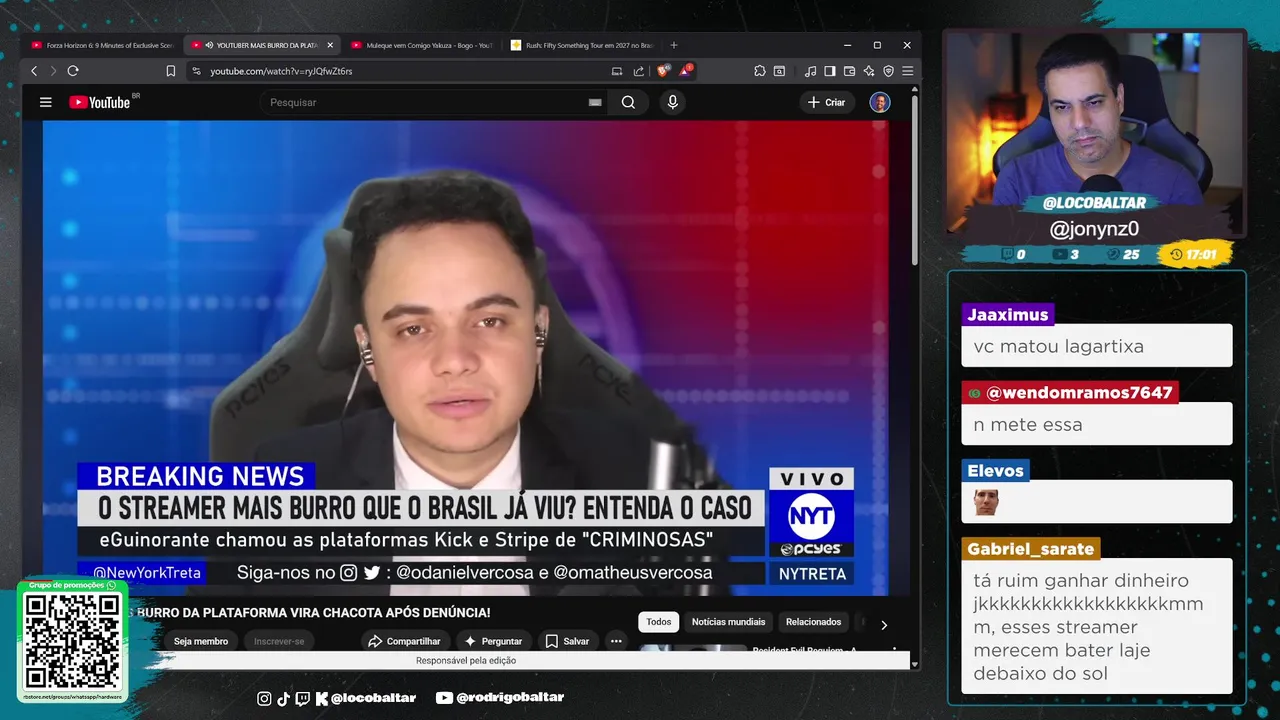Open the YouTube account avatar menu
Screen dimensions: 1280x720
pos(880,102)
